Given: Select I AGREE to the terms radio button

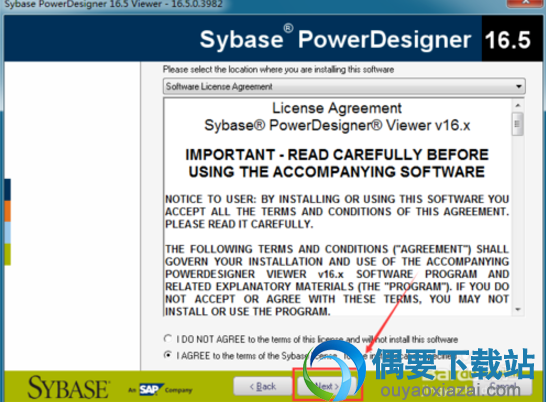Looking at the screenshot, I should click(x=168, y=355).
